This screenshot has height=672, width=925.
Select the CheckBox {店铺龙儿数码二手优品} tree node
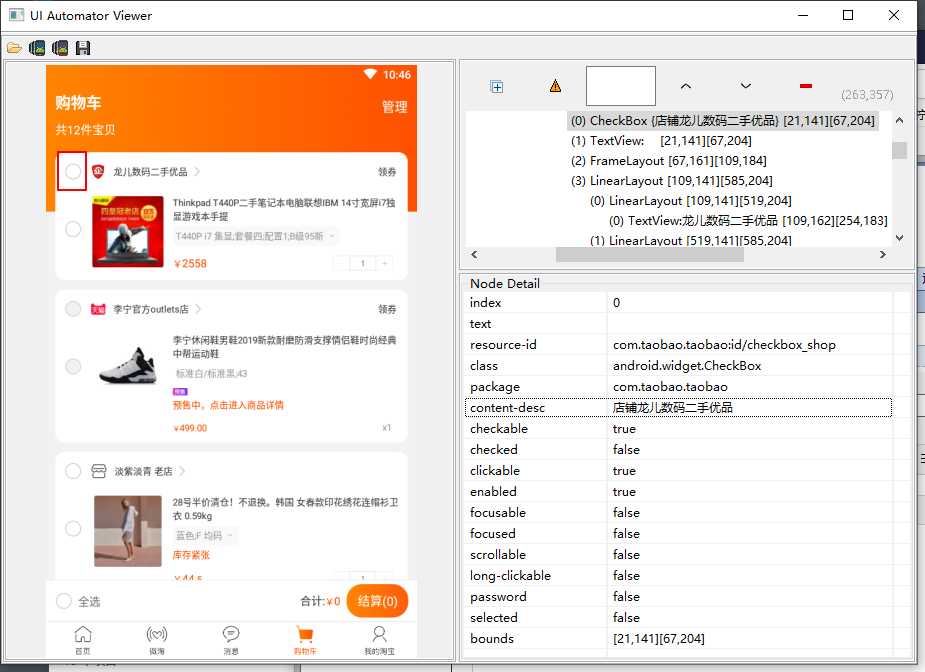(x=723, y=120)
